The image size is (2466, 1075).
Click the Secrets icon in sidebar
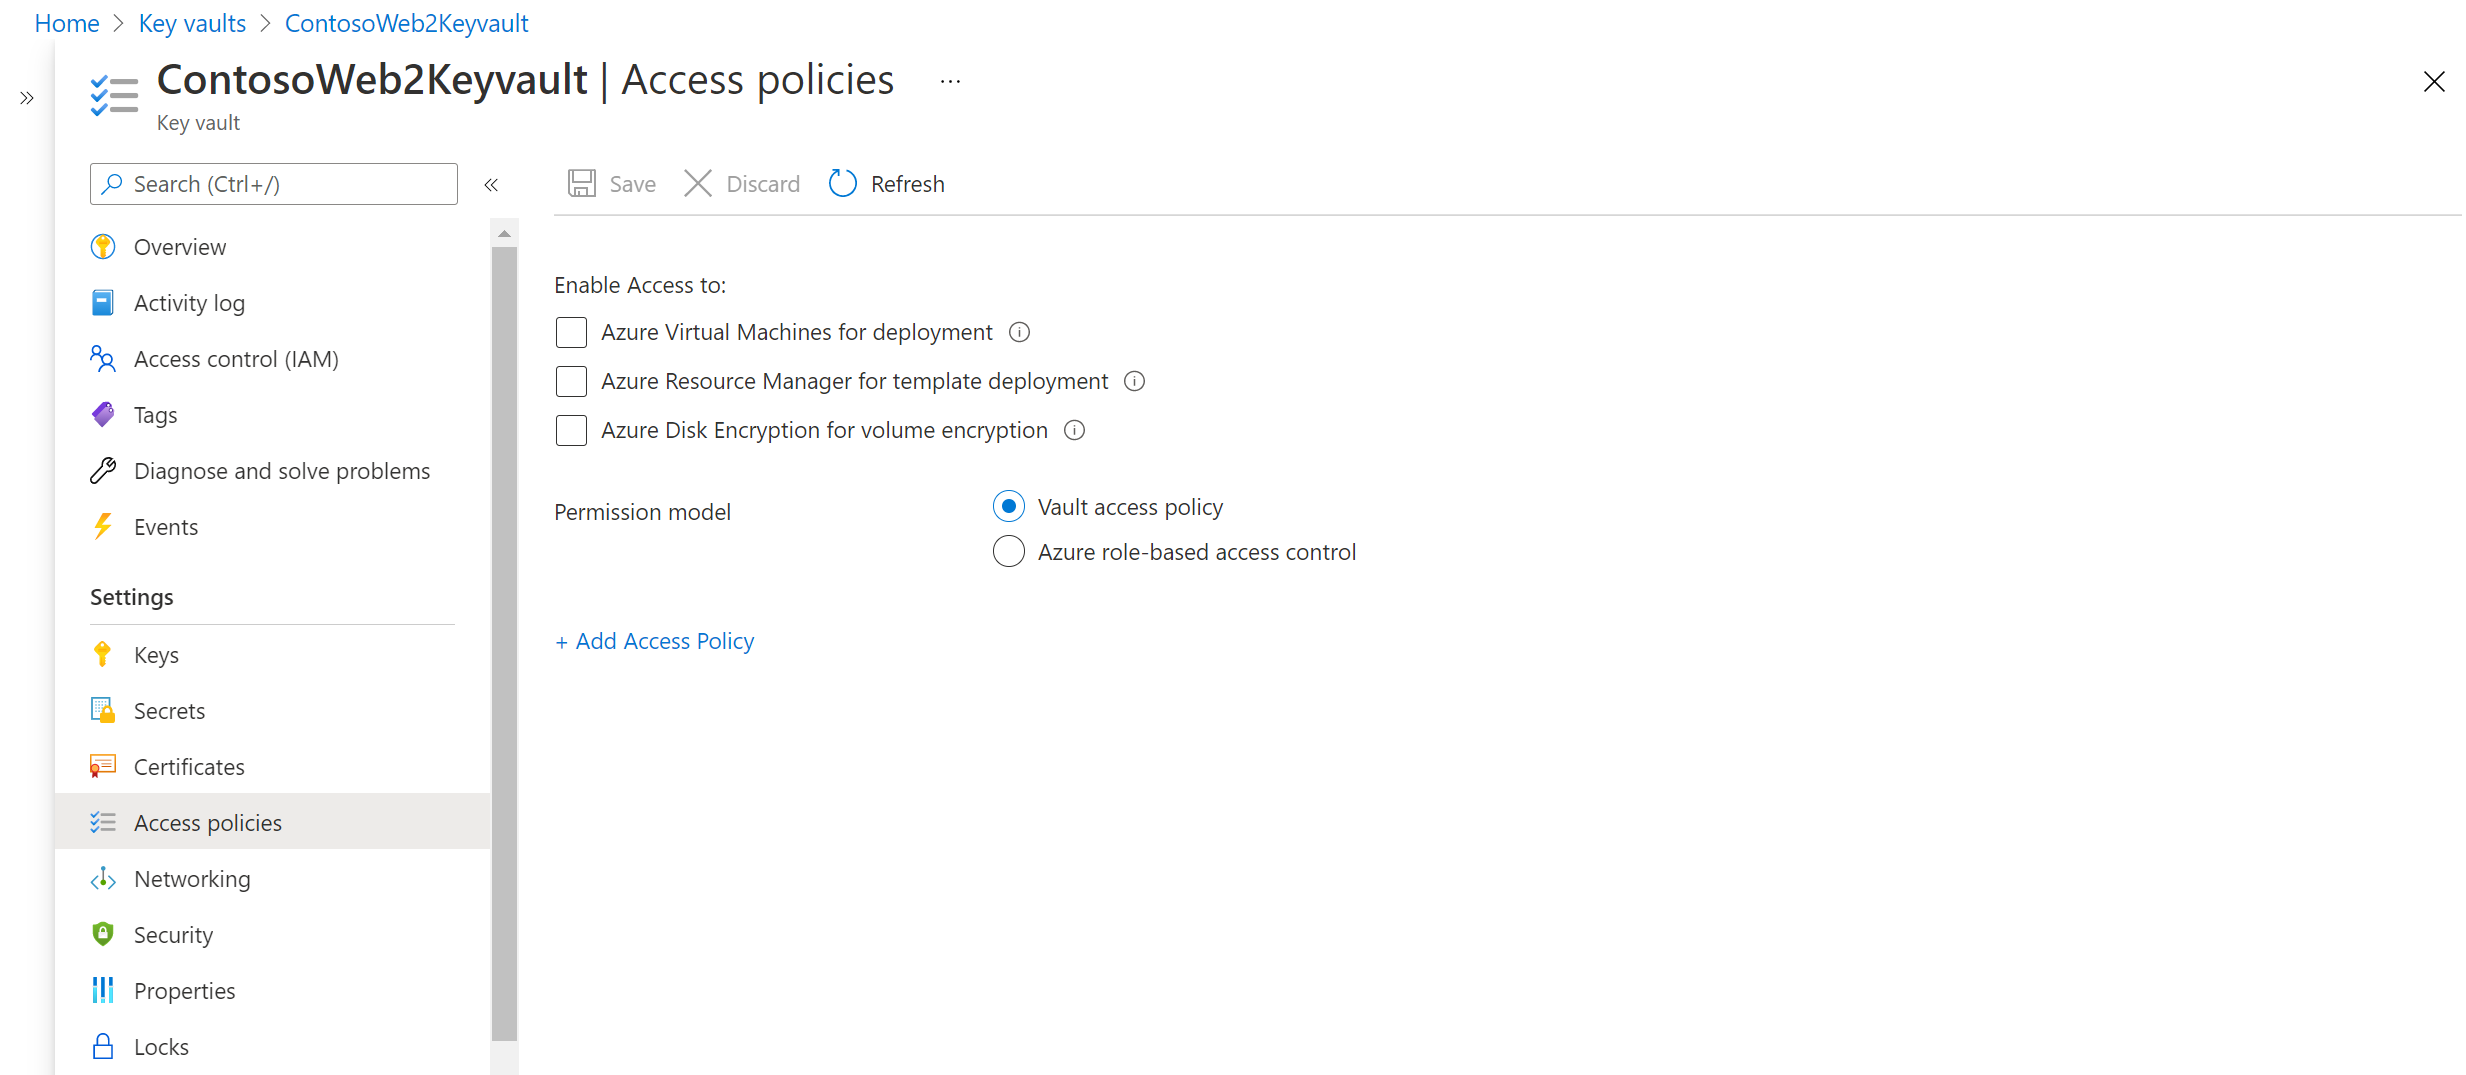[102, 711]
